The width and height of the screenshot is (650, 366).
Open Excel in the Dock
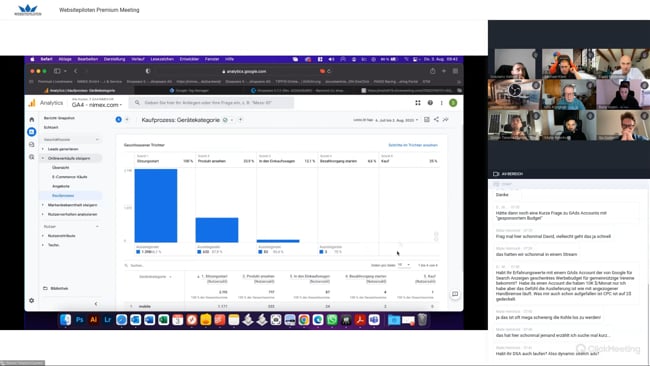(x=164, y=320)
